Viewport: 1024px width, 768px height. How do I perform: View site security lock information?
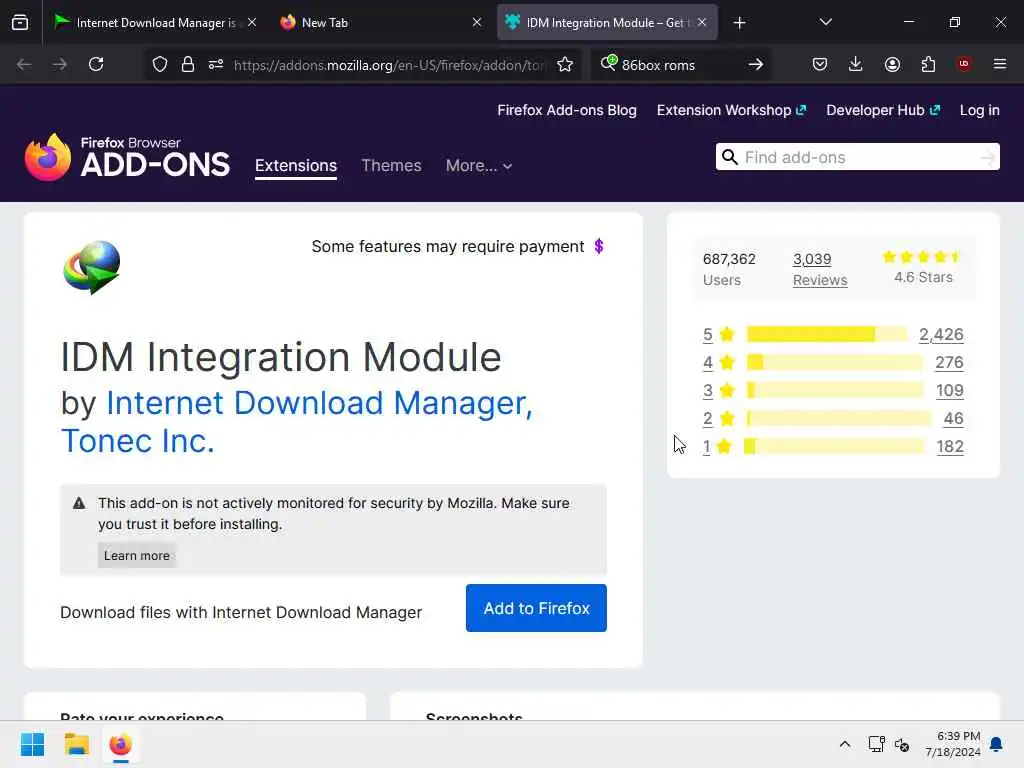click(x=188, y=65)
